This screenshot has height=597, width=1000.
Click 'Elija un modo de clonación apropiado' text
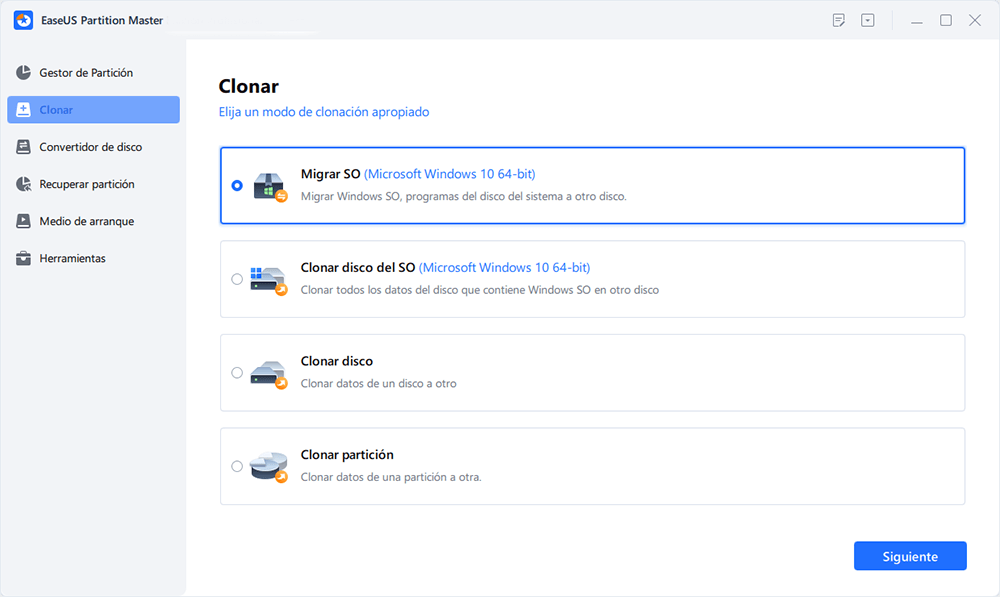tap(324, 112)
